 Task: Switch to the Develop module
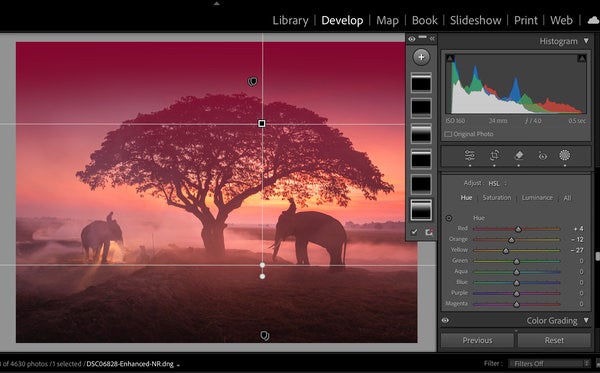342,20
